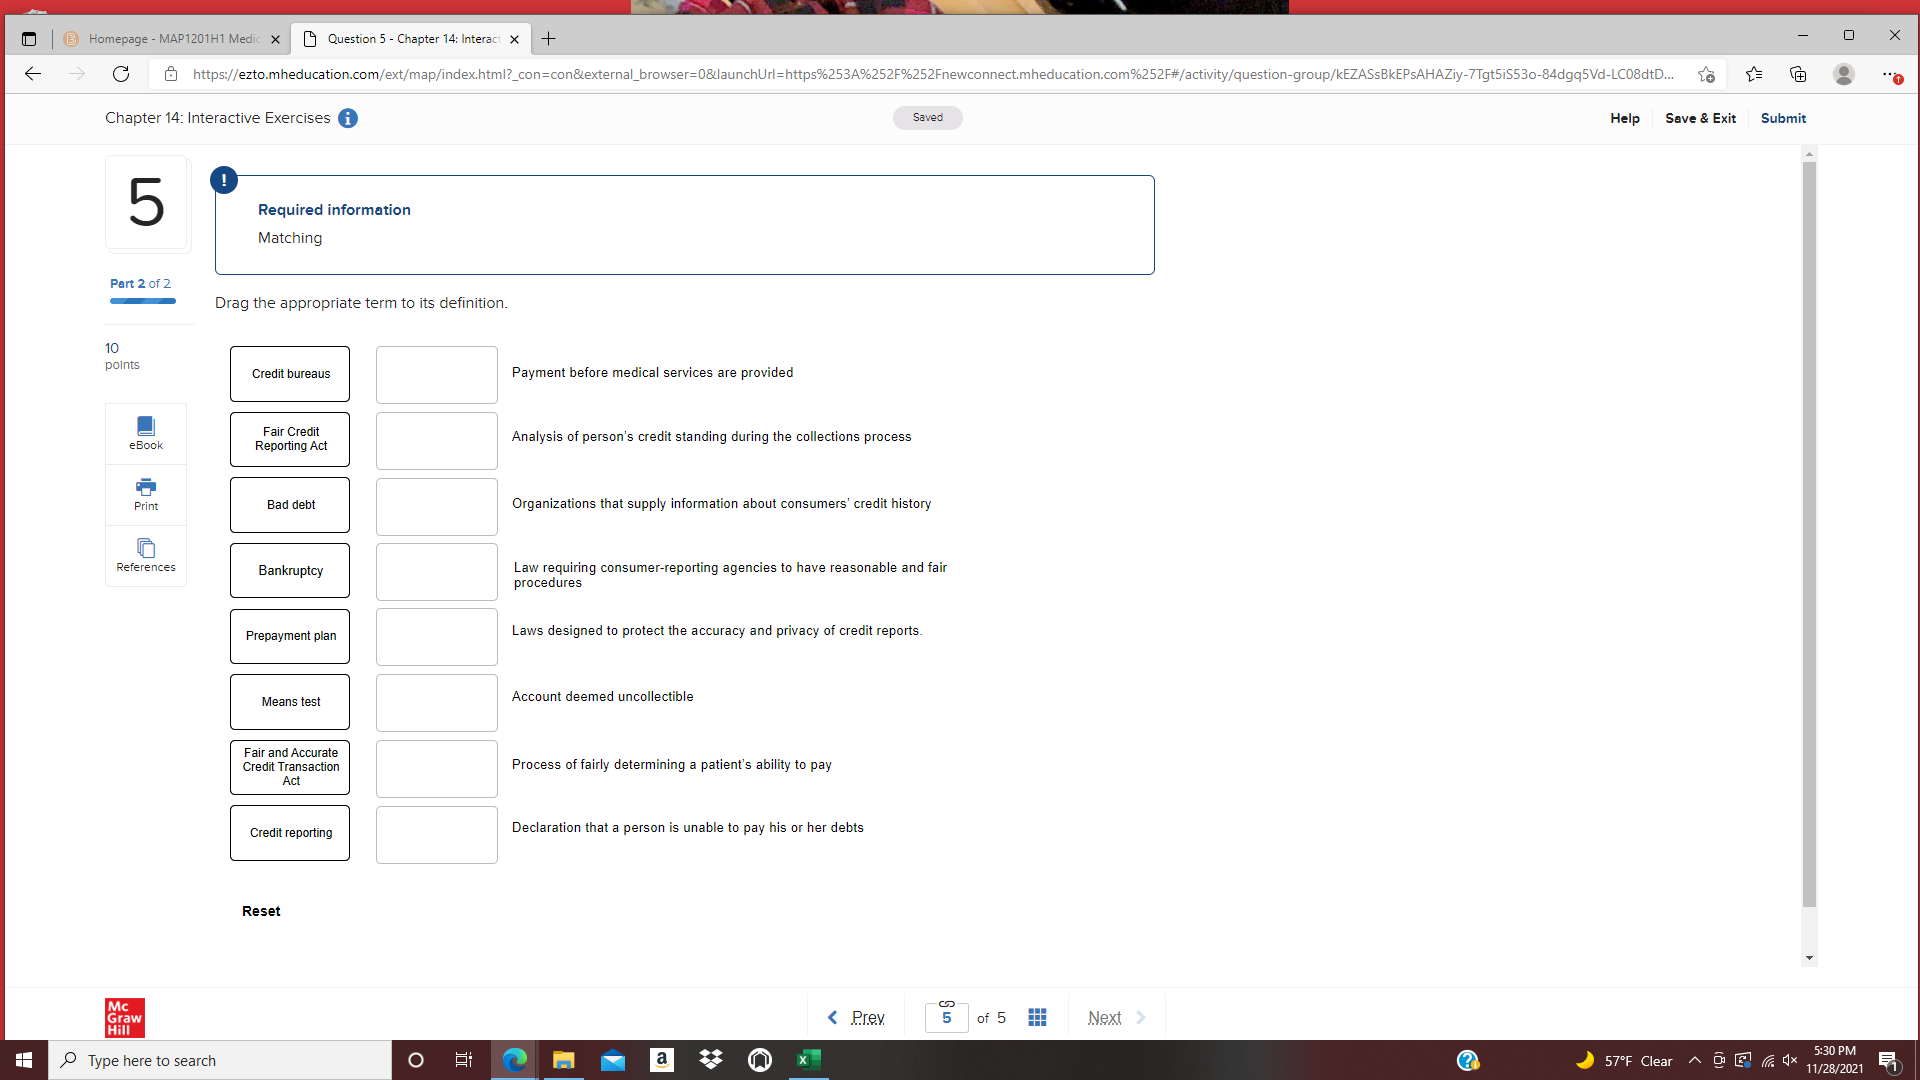Click the chapter information info icon

[348, 118]
